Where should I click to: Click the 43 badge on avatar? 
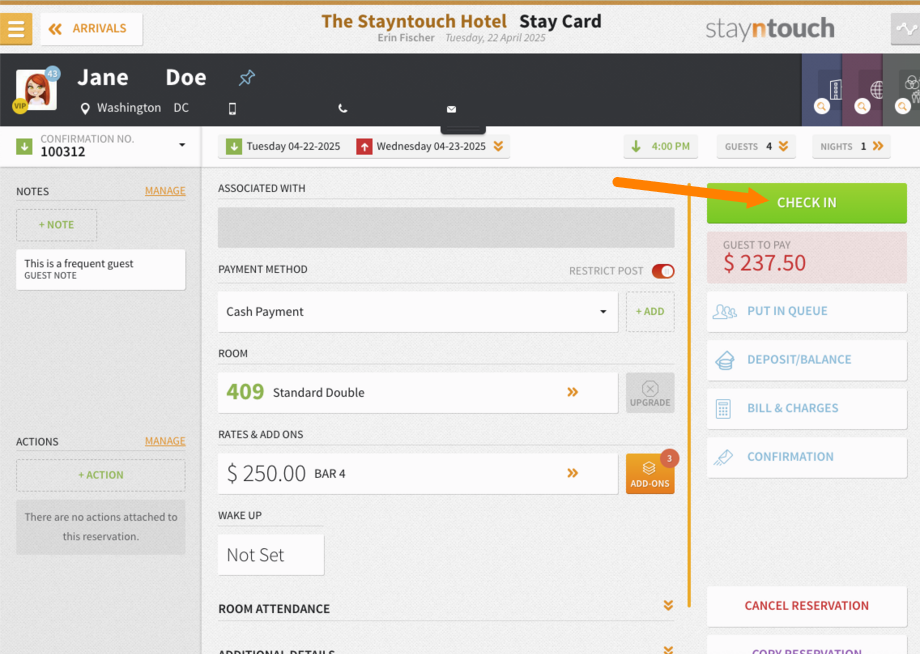point(53,73)
